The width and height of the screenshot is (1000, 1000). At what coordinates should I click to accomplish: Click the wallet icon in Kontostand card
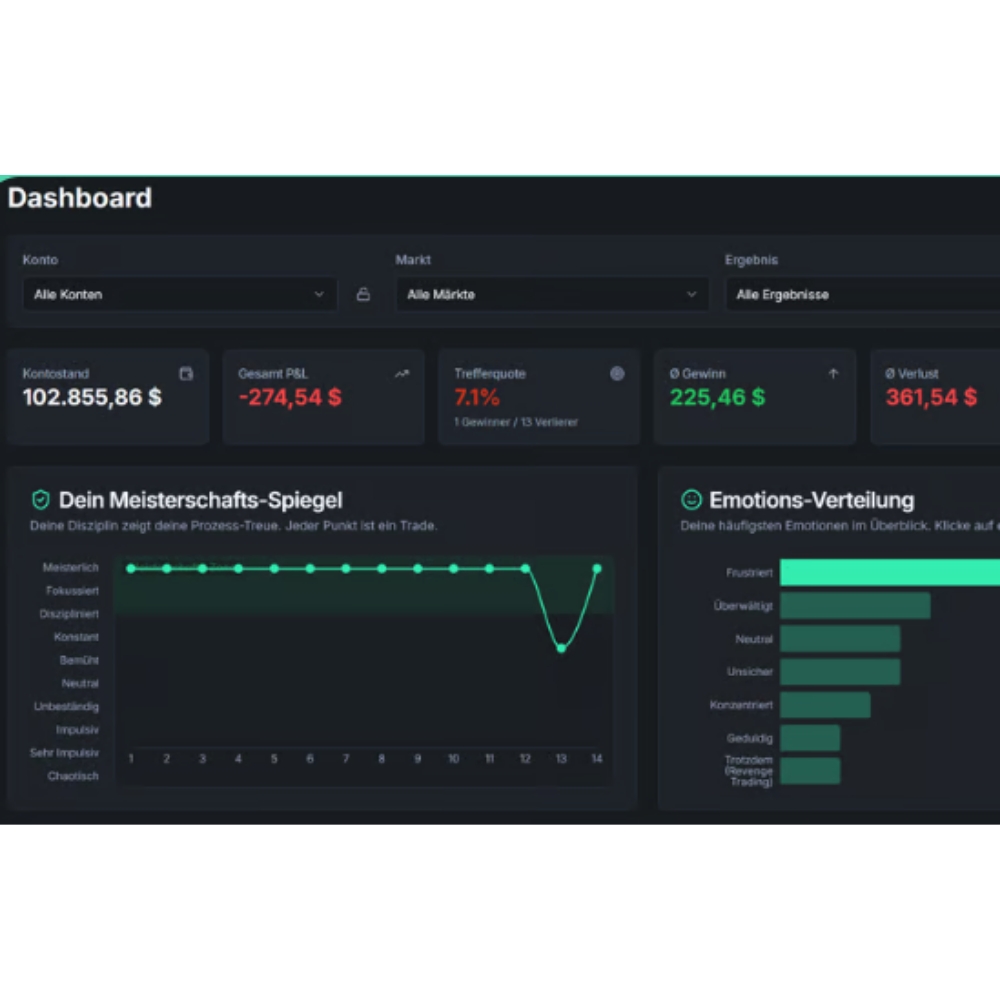(186, 373)
